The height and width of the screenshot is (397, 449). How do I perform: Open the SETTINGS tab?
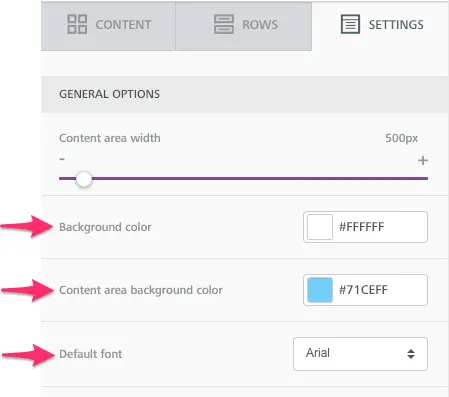(x=380, y=25)
